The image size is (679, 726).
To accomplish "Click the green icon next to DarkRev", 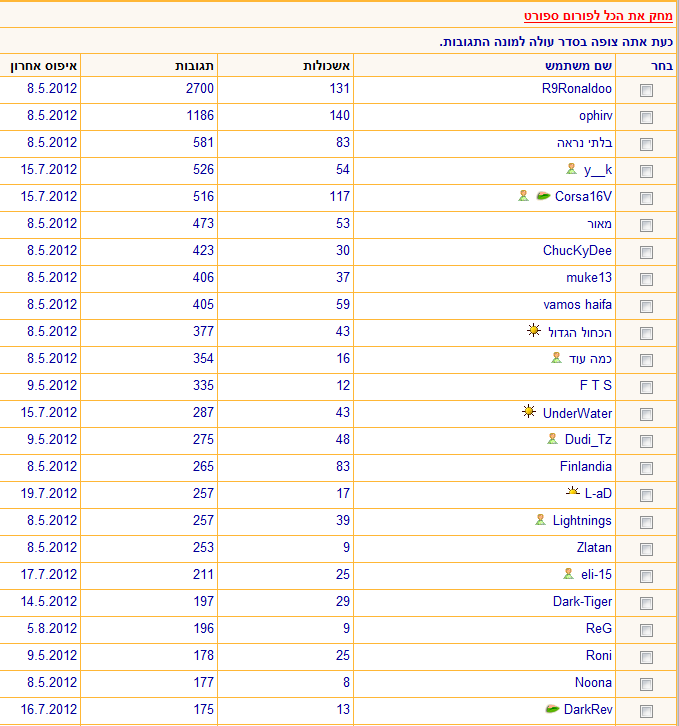I will 552,709.
